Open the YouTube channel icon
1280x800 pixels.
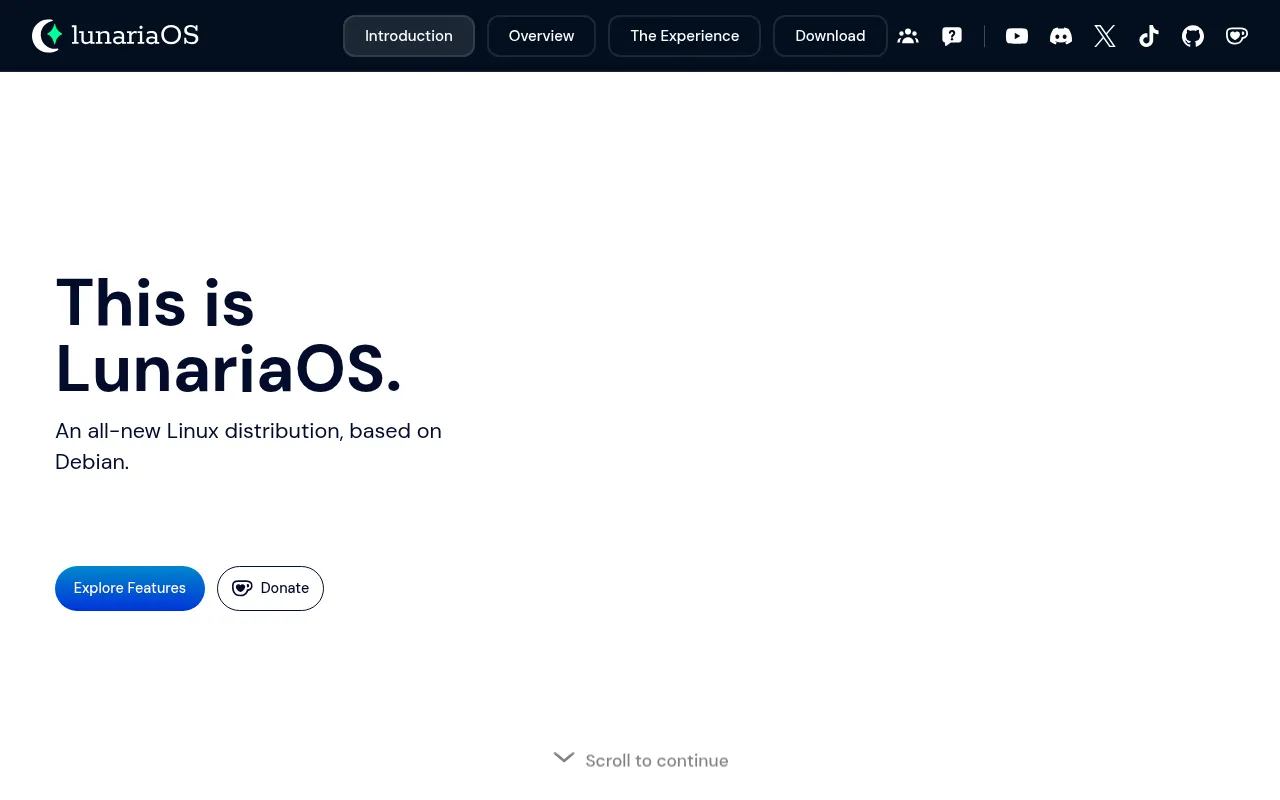click(x=1017, y=36)
